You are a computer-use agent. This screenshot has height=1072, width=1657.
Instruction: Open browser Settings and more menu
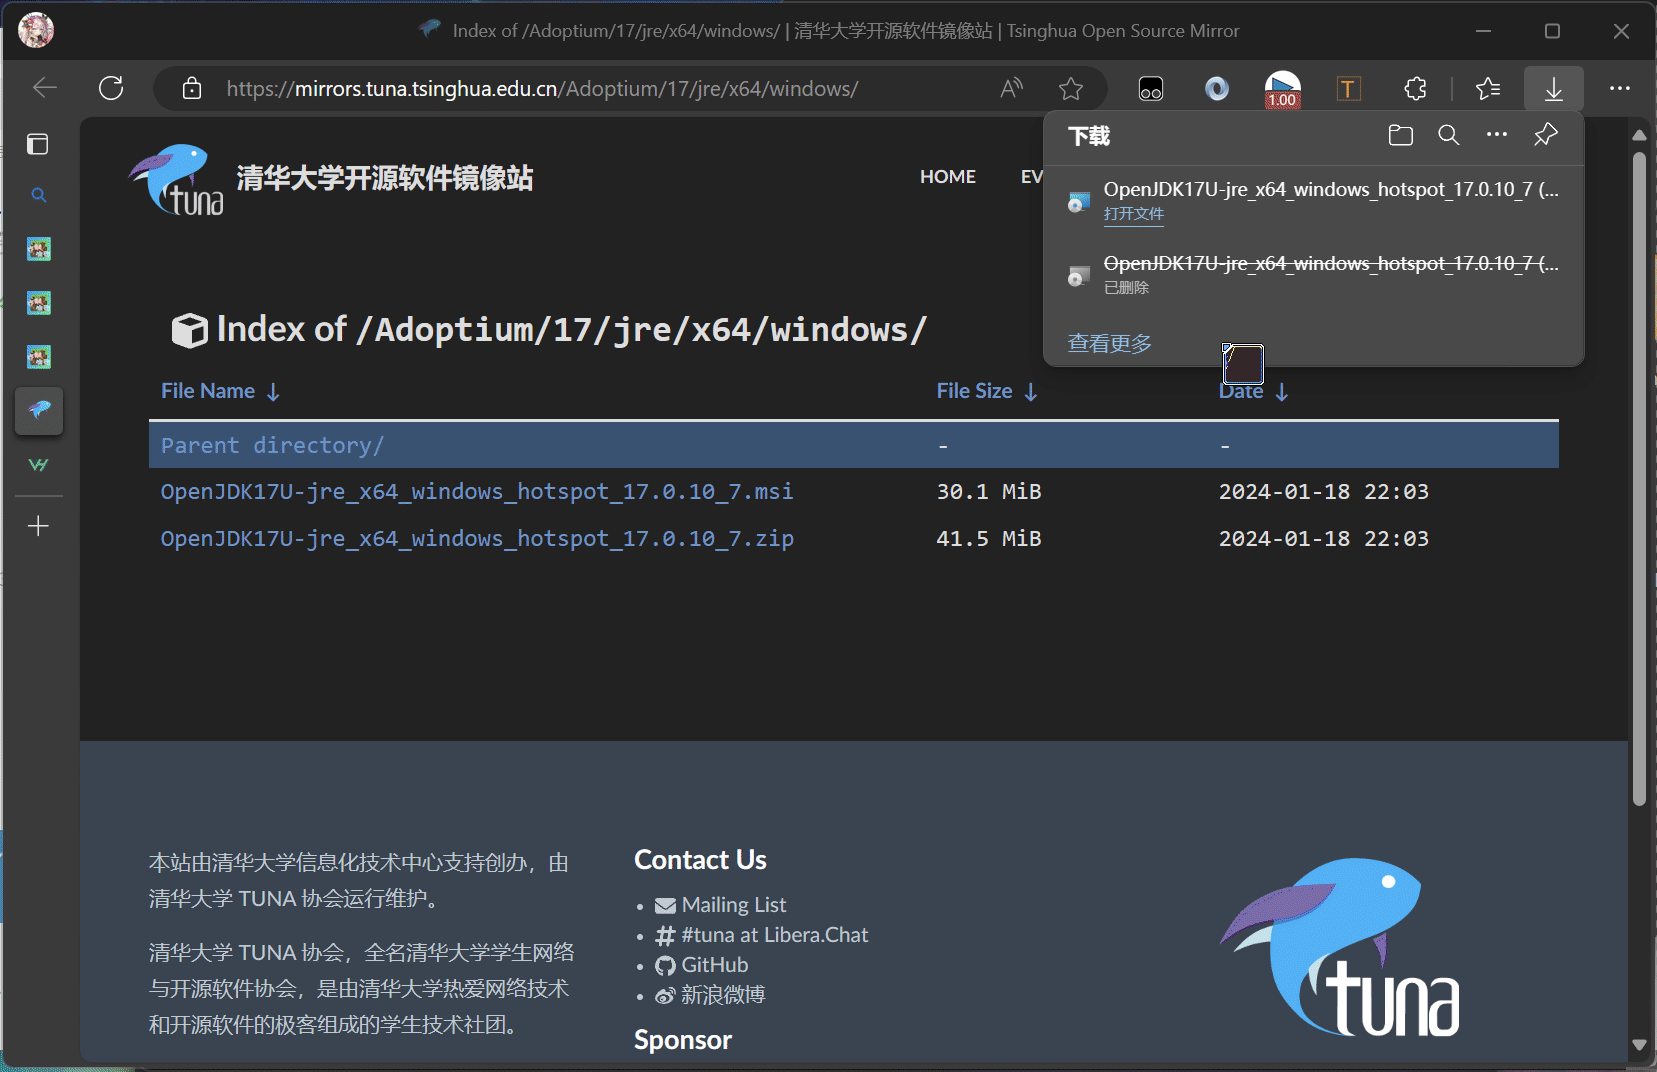(x=1619, y=89)
